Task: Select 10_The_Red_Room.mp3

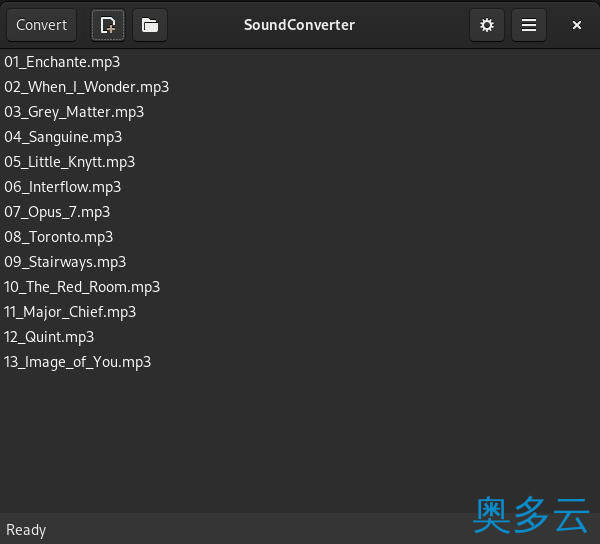Action: (x=300, y=287)
